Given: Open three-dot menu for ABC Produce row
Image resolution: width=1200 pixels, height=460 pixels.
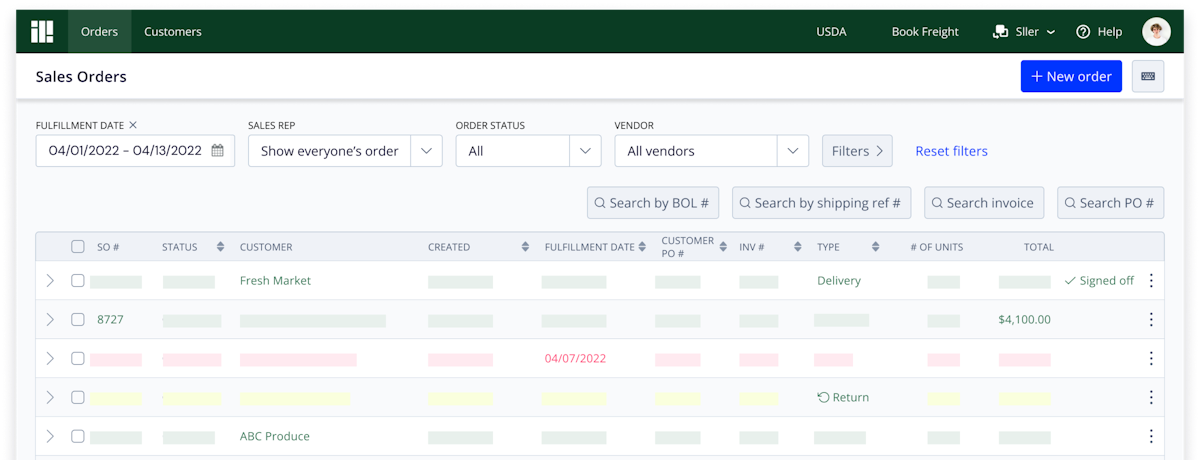Looking at the screenshot, I should point(1151,437).
